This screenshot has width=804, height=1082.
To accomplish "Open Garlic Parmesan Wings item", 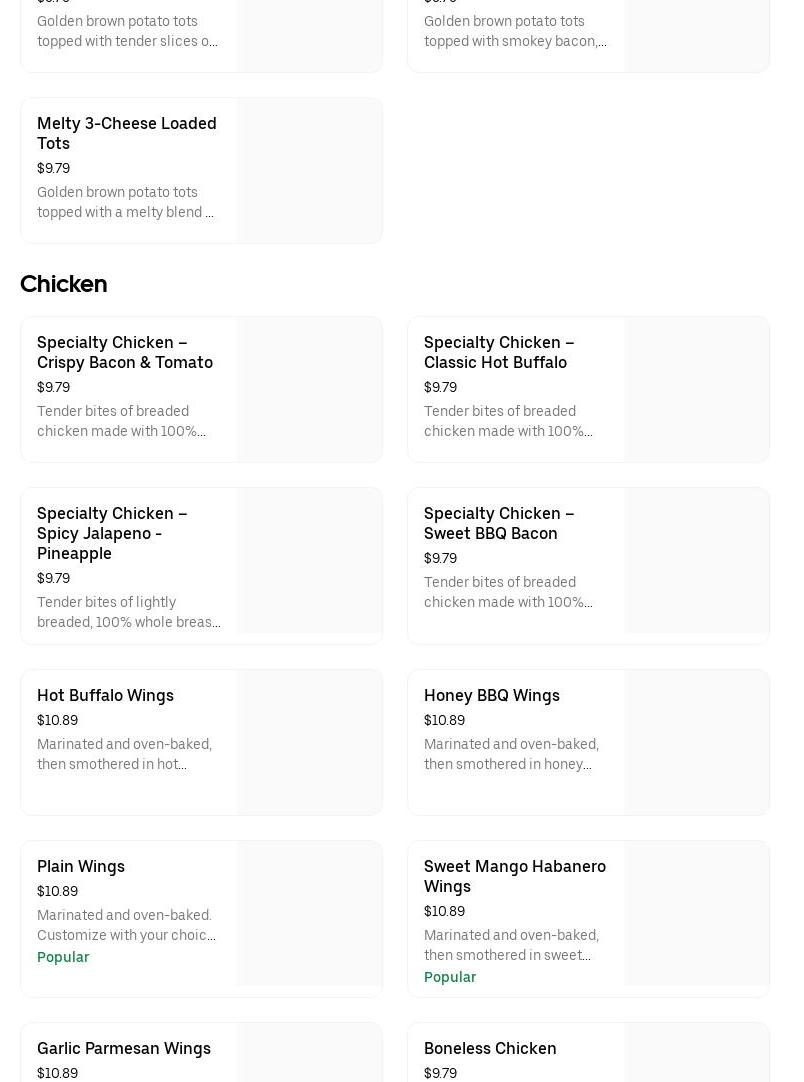I will point(124,1048).
